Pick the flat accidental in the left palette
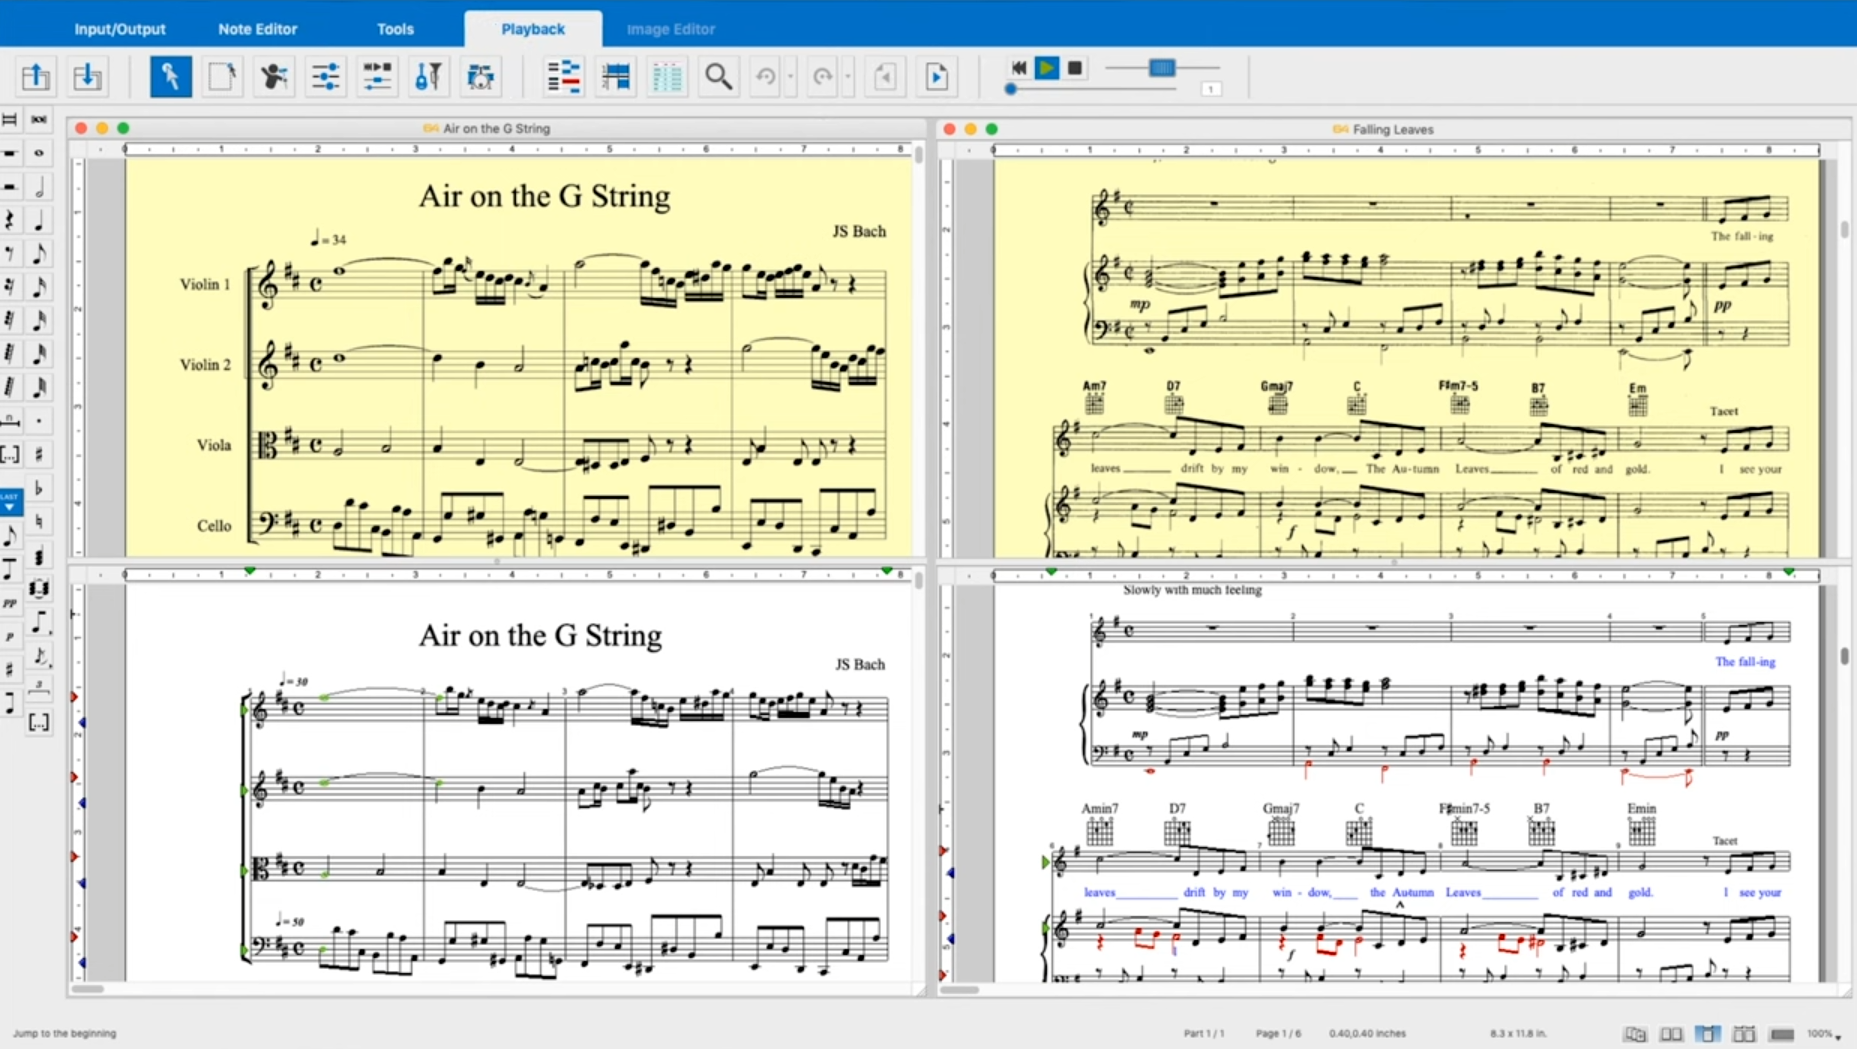 (x=39, y=488)
